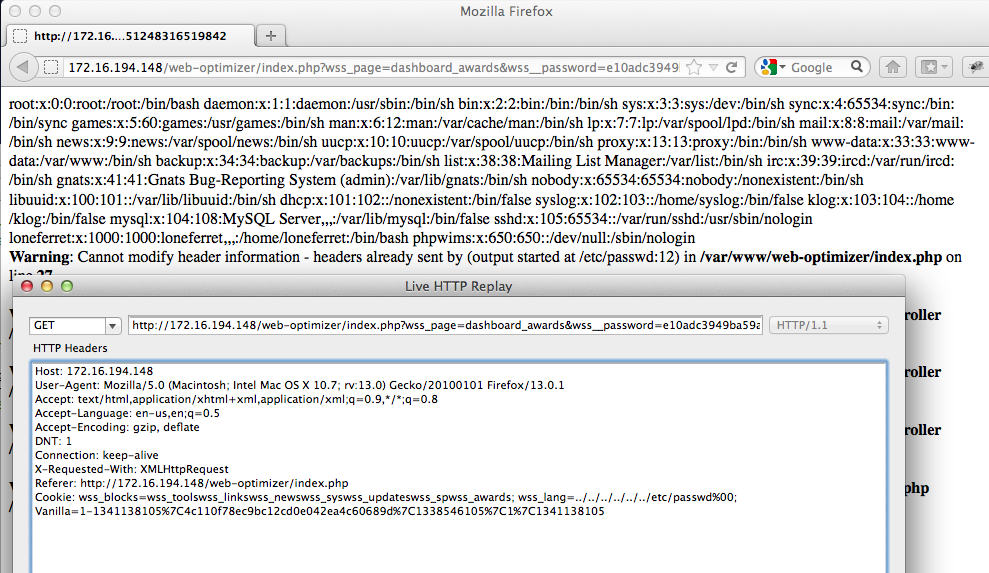This screenshot has width=989, height=573.
Task: Click the DNT: 1 header line
Action: 54,441
